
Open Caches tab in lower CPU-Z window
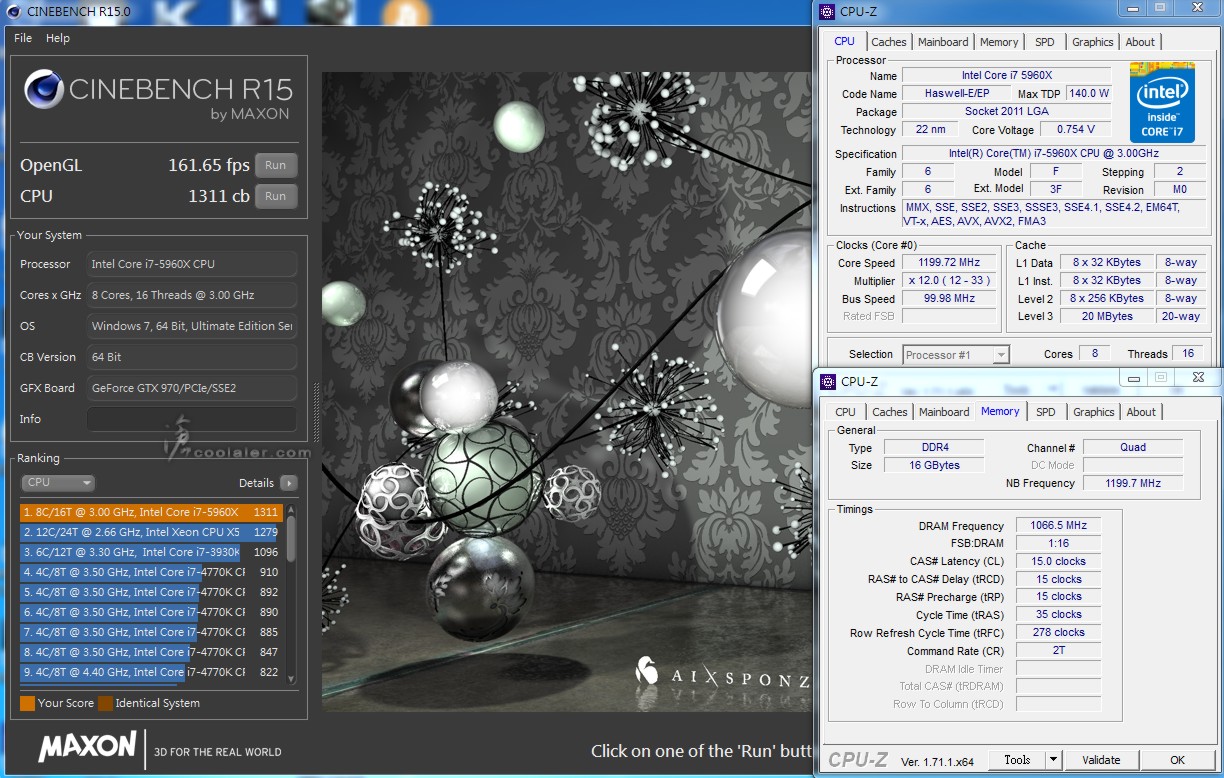click(889, 412)
